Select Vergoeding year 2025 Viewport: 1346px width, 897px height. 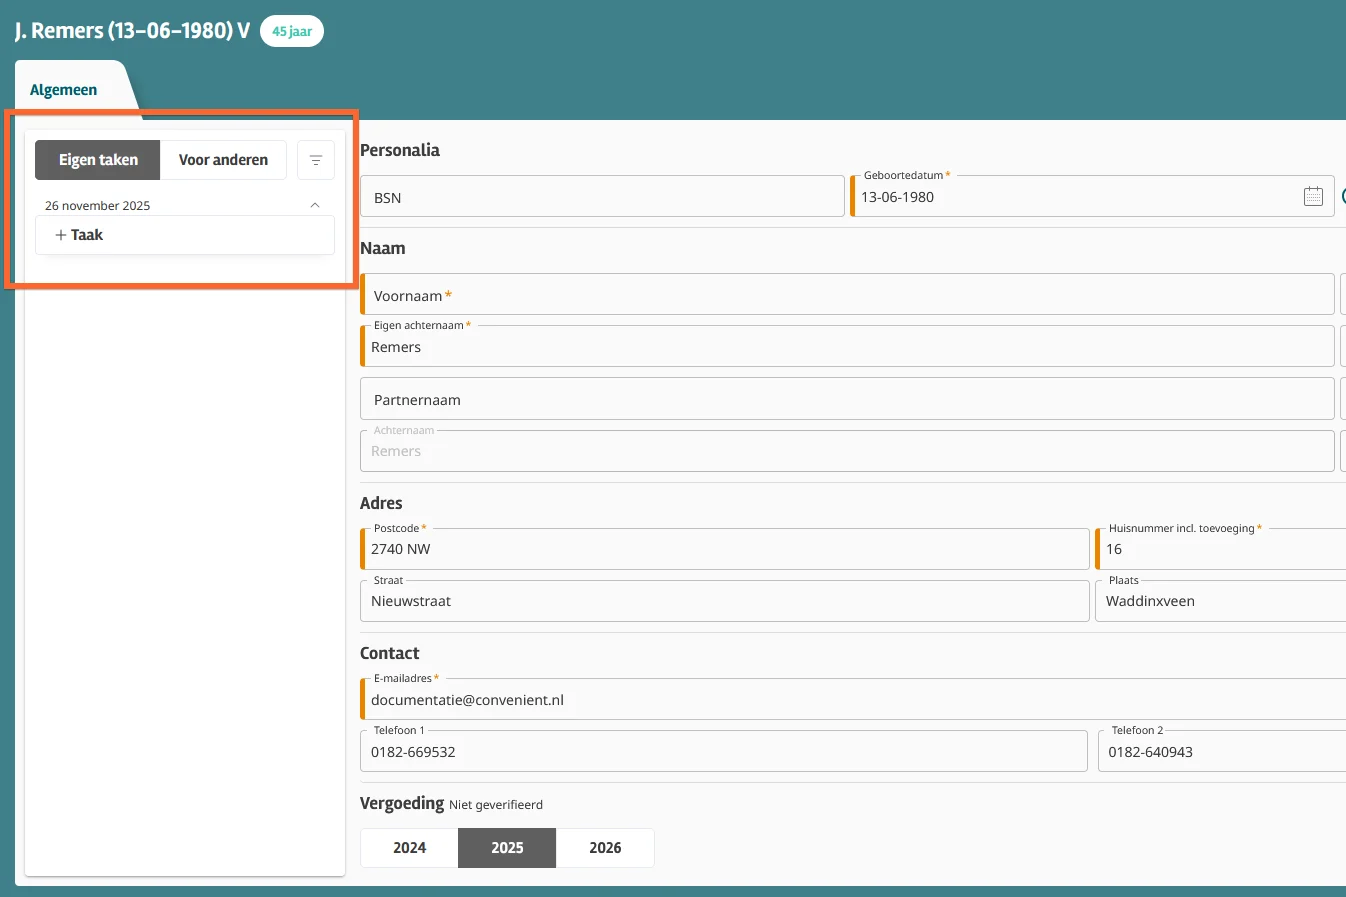click(x=507, y=848)
